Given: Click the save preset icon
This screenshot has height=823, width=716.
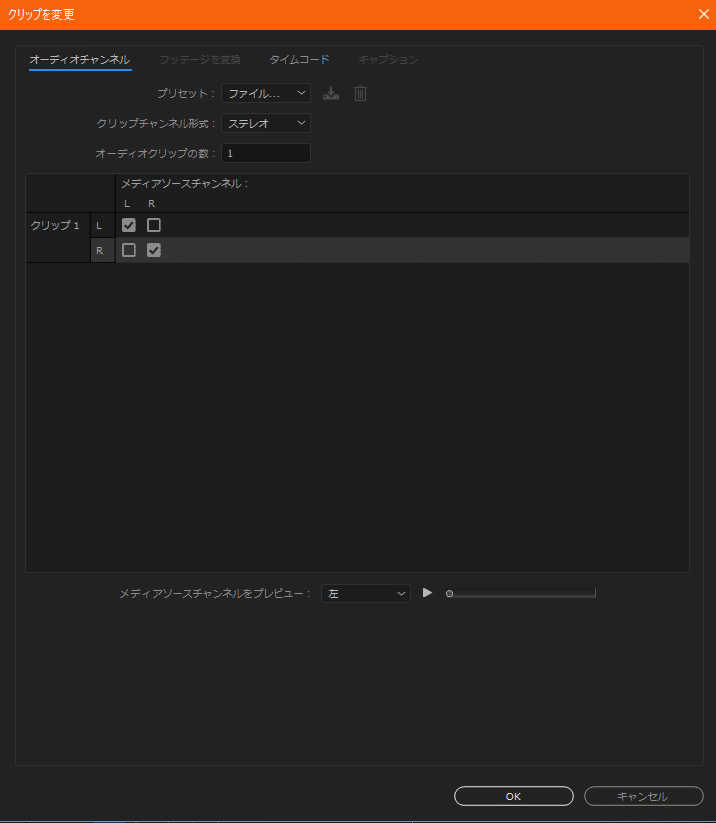Looking at the screenshot, I should point(331,93).
